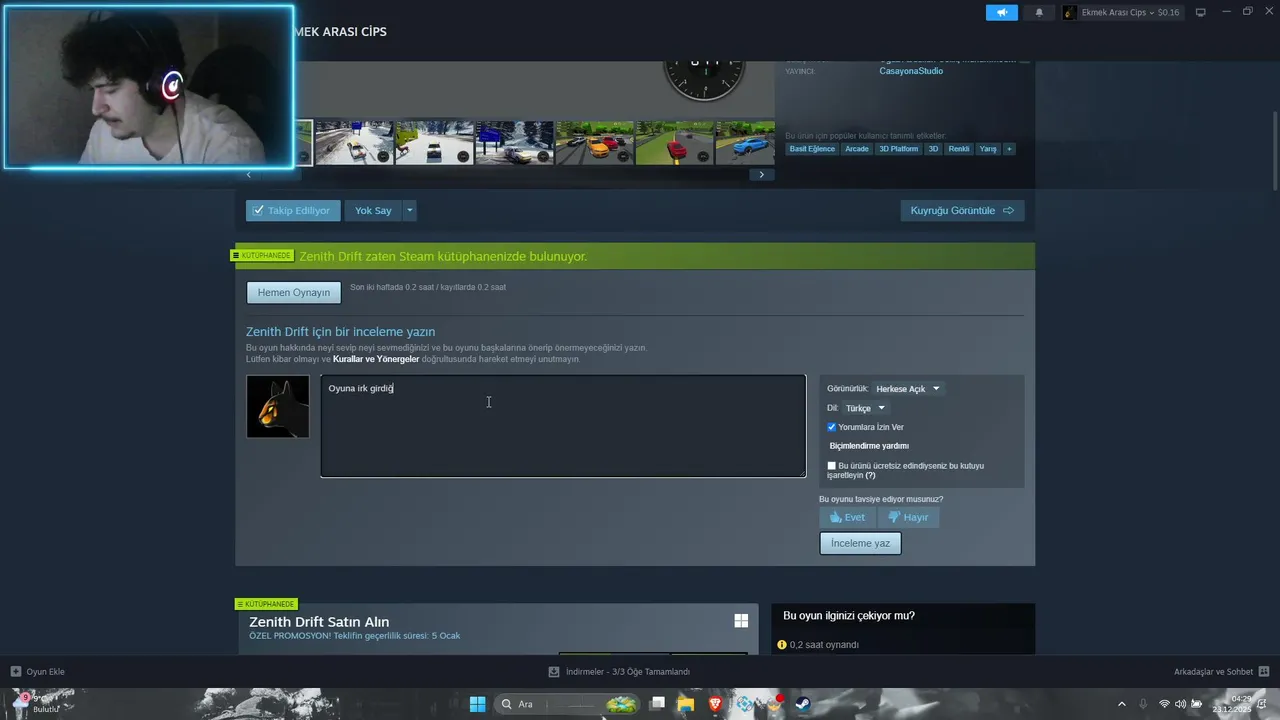
Task: Open Task View on the taskbar
Action: pyautogui.click(x=657, y=704)
